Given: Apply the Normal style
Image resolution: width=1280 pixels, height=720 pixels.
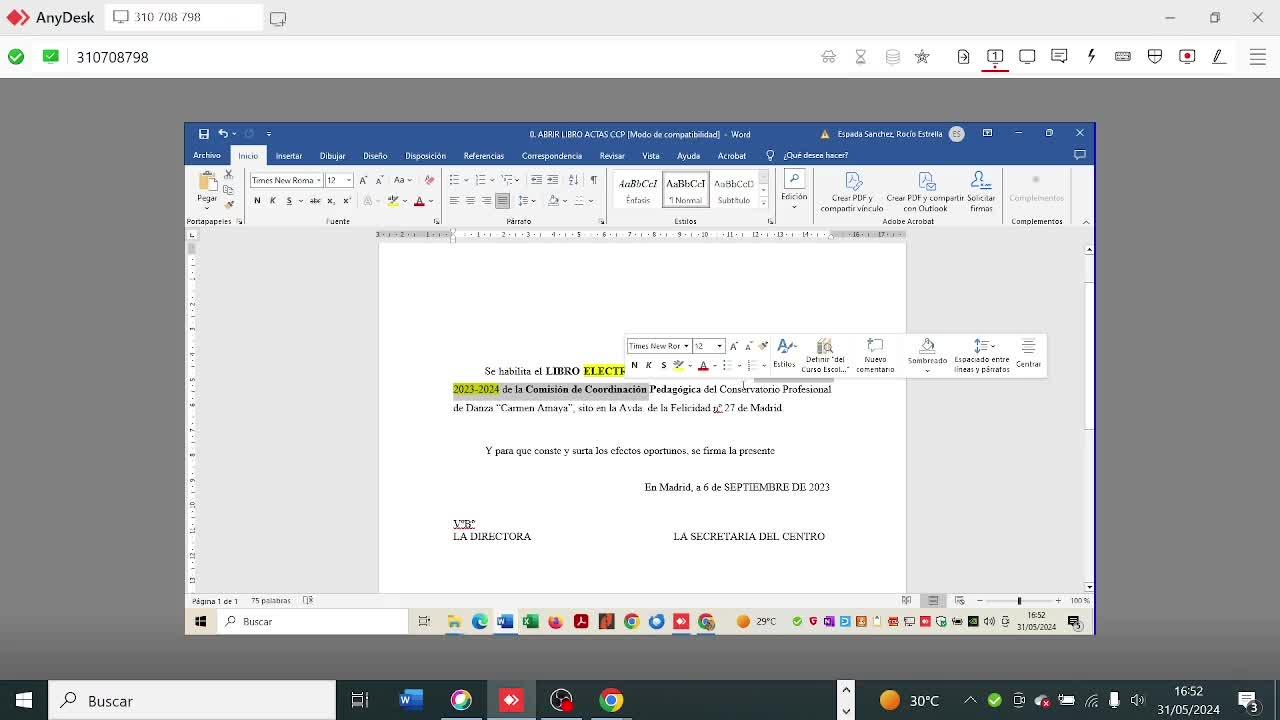Looking at the screenshot, I should coord(685,190).
